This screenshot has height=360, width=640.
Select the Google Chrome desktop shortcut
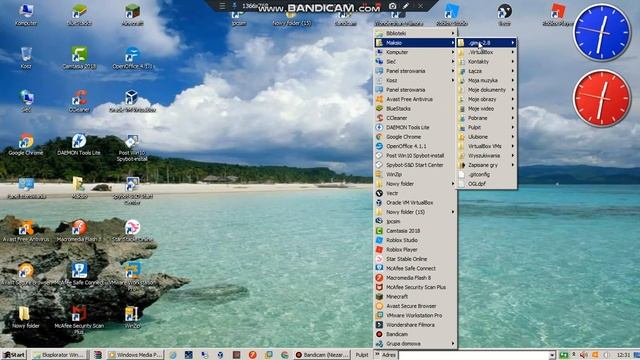click(x=26, y=144)
